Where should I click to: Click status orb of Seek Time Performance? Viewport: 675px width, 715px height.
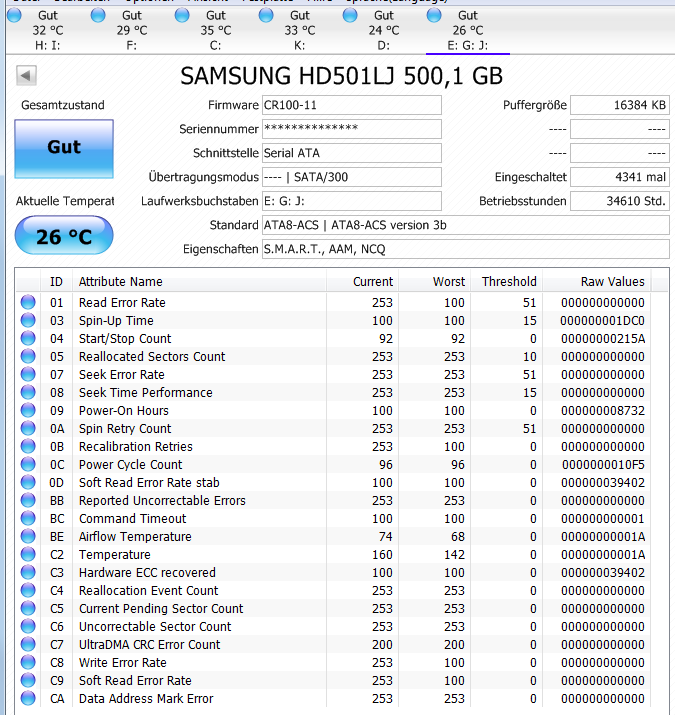(x=28, y=392)
